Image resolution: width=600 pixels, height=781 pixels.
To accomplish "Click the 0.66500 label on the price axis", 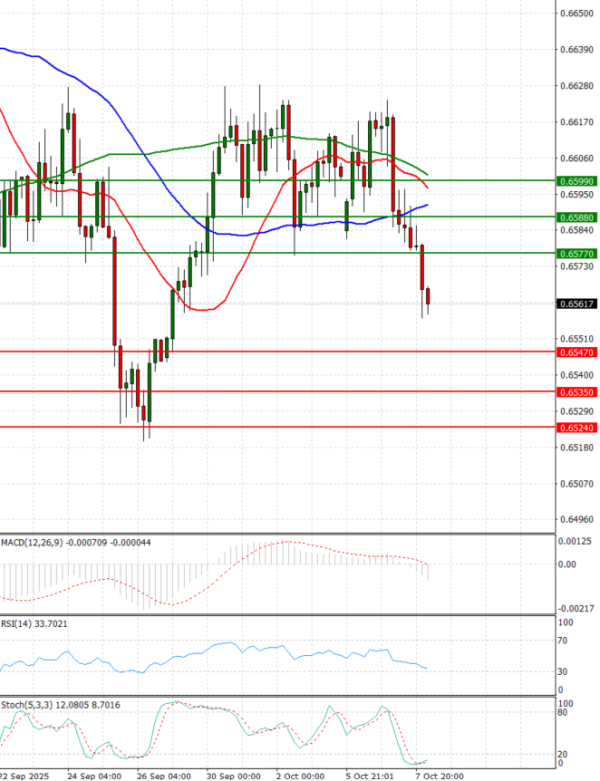I will (x=575, y=13).
